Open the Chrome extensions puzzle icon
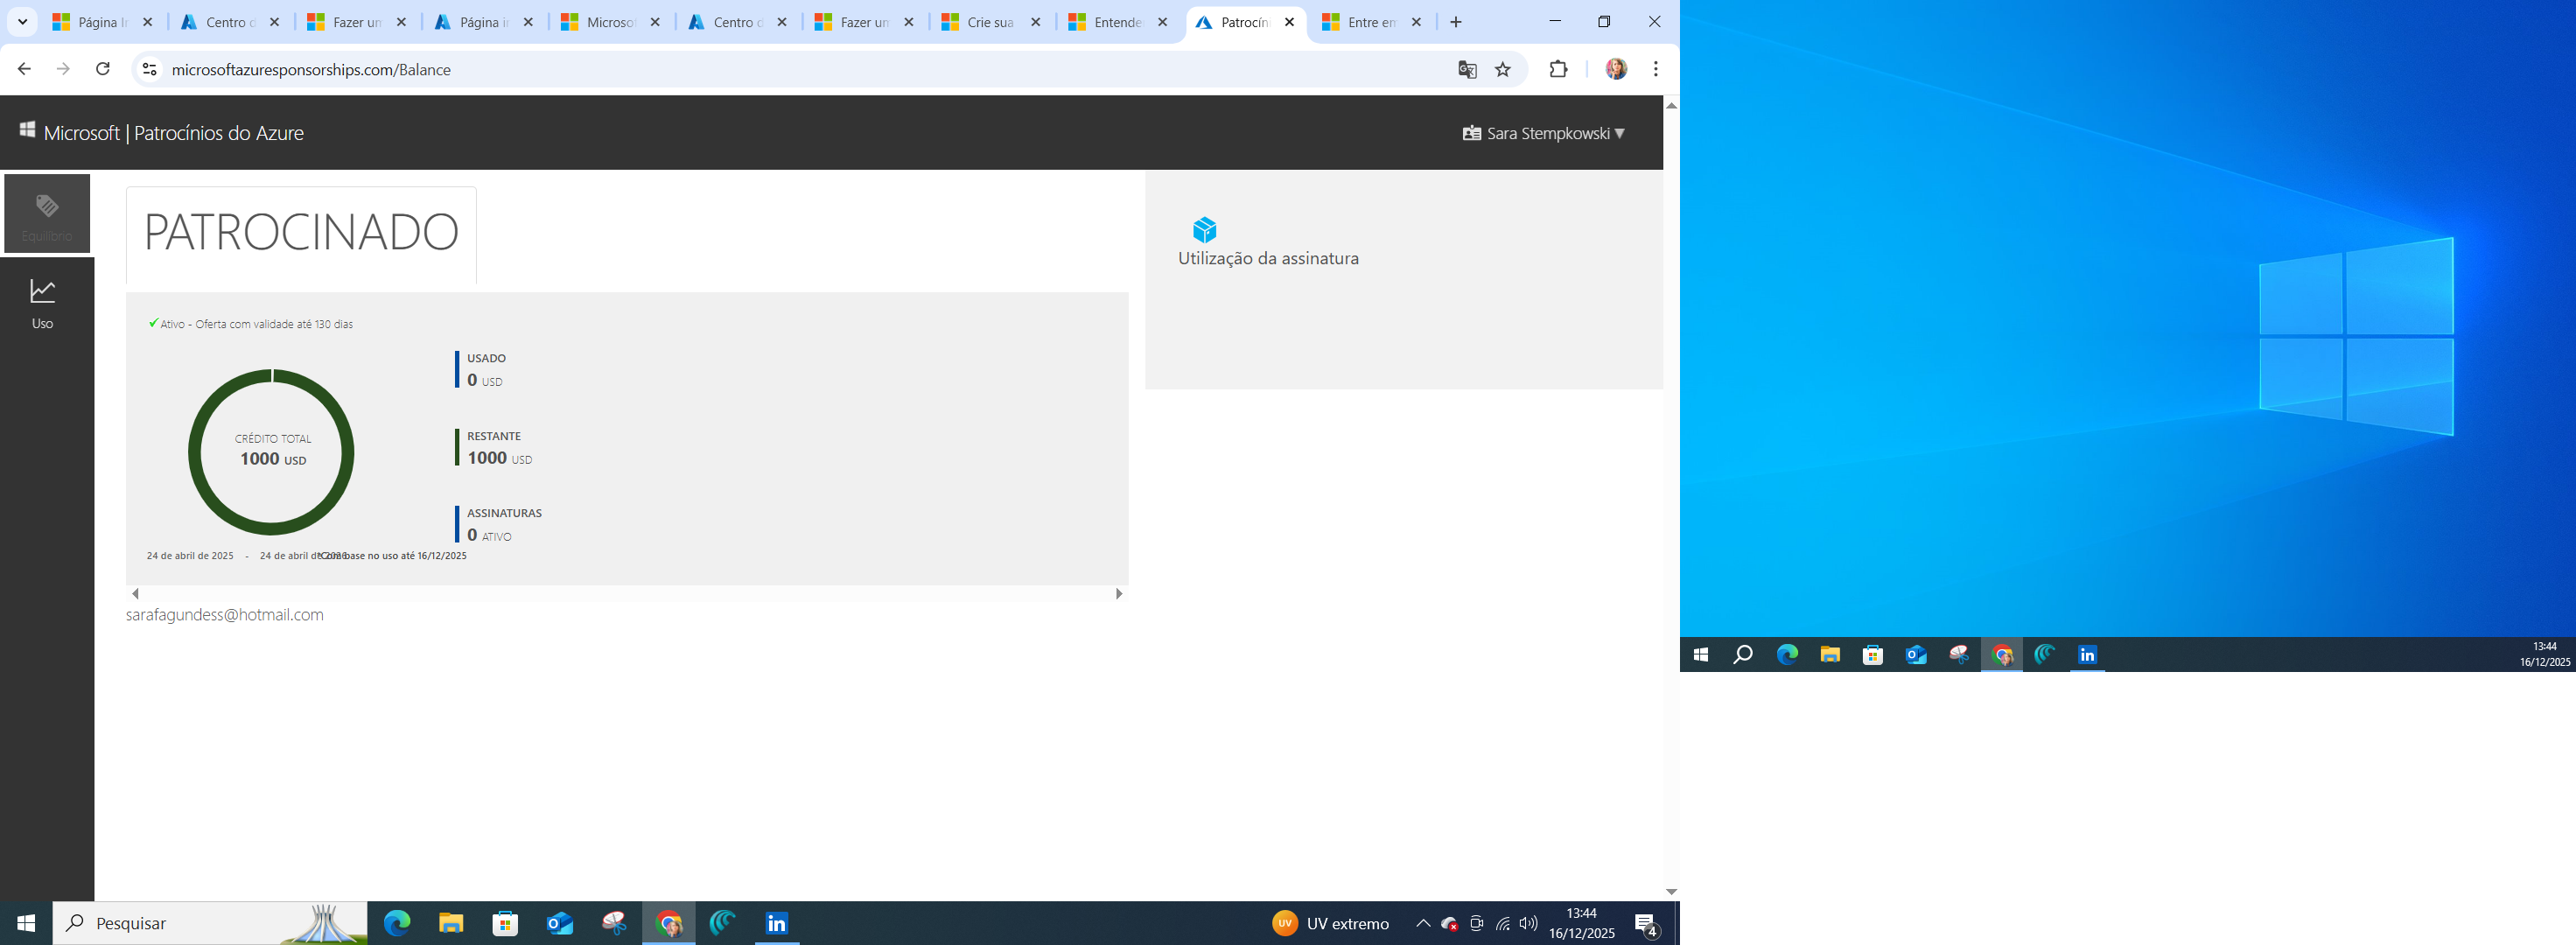Viewport: 2576px width, 945px height. coord(1558,69)
